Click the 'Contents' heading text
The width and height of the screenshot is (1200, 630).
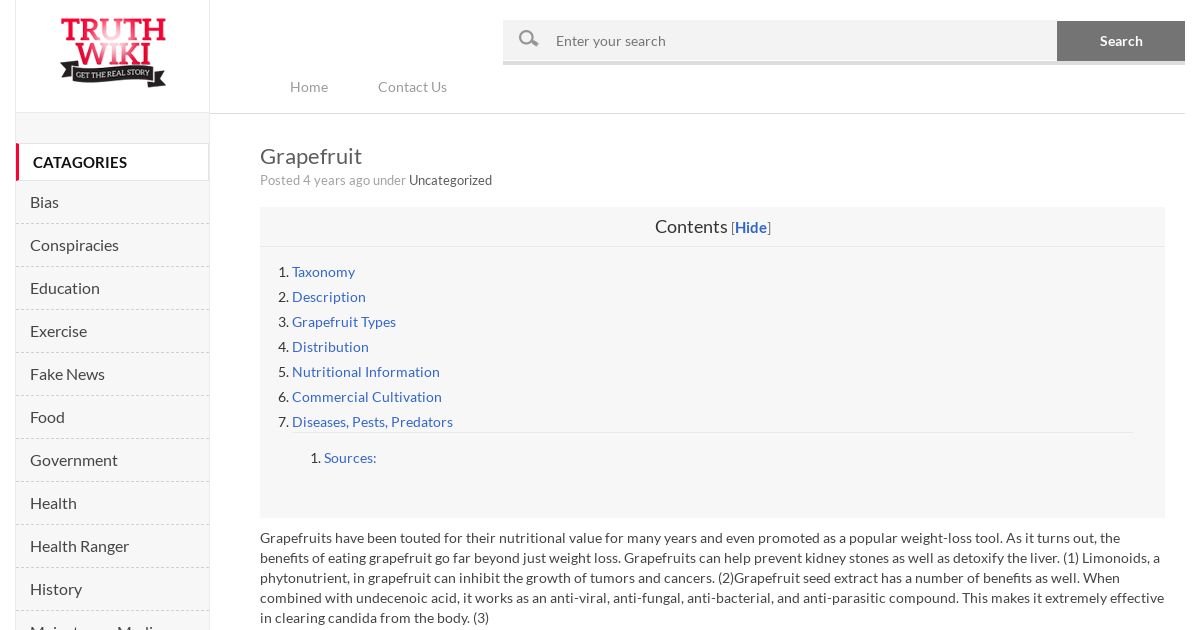(691, 227)
